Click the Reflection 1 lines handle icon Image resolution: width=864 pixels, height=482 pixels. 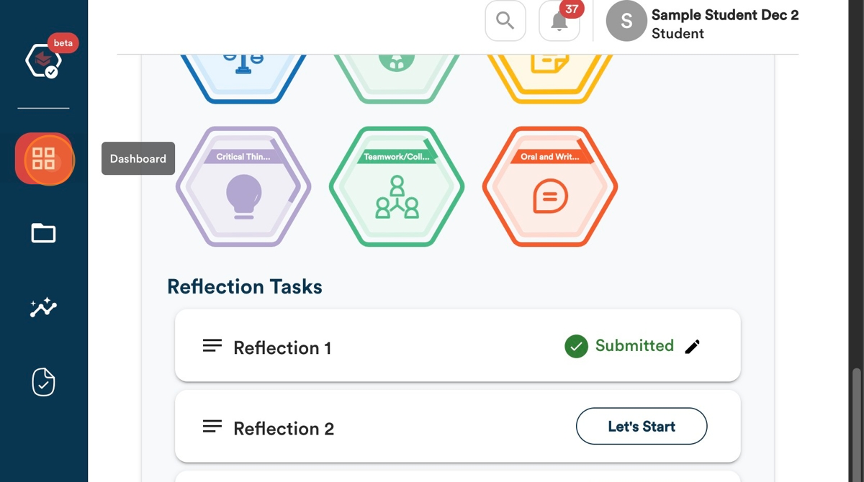tap(212, 346)
